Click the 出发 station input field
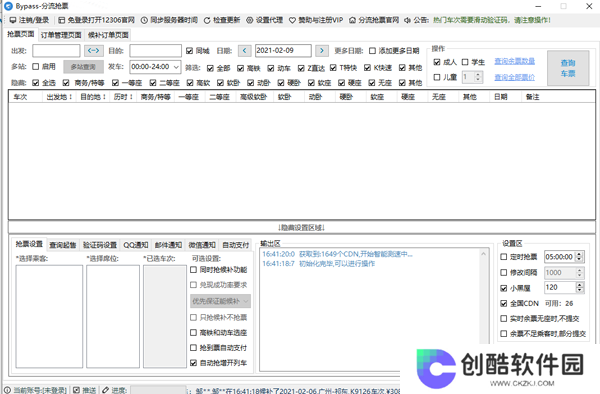Image resolution: width=600 pixels, height=394 pixels. point(56,50)
